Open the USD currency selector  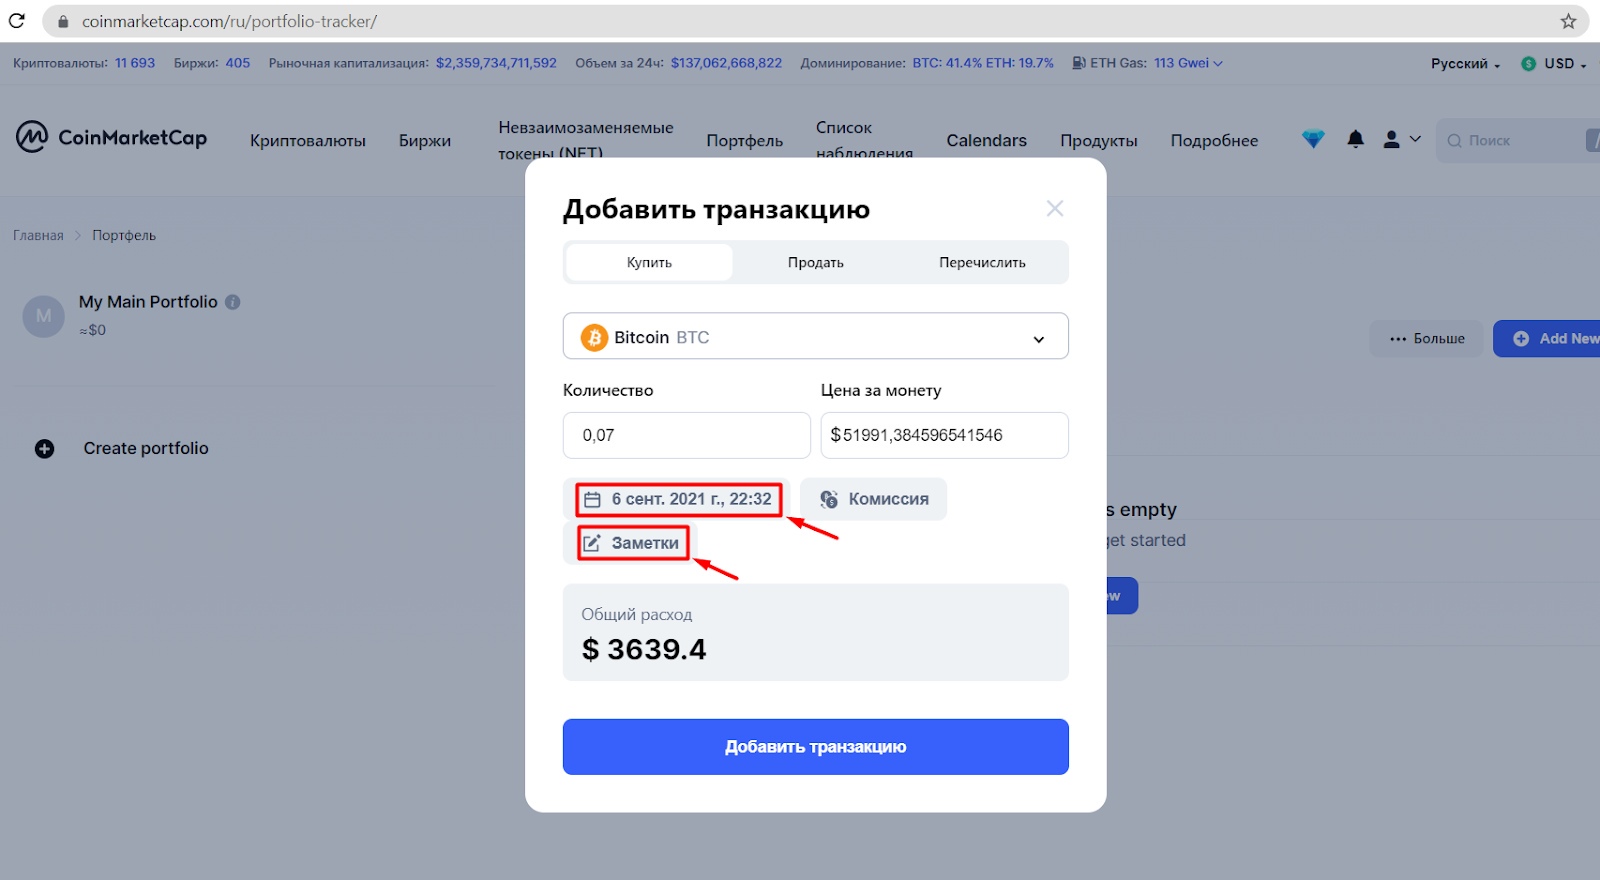tap(1554, 63)
